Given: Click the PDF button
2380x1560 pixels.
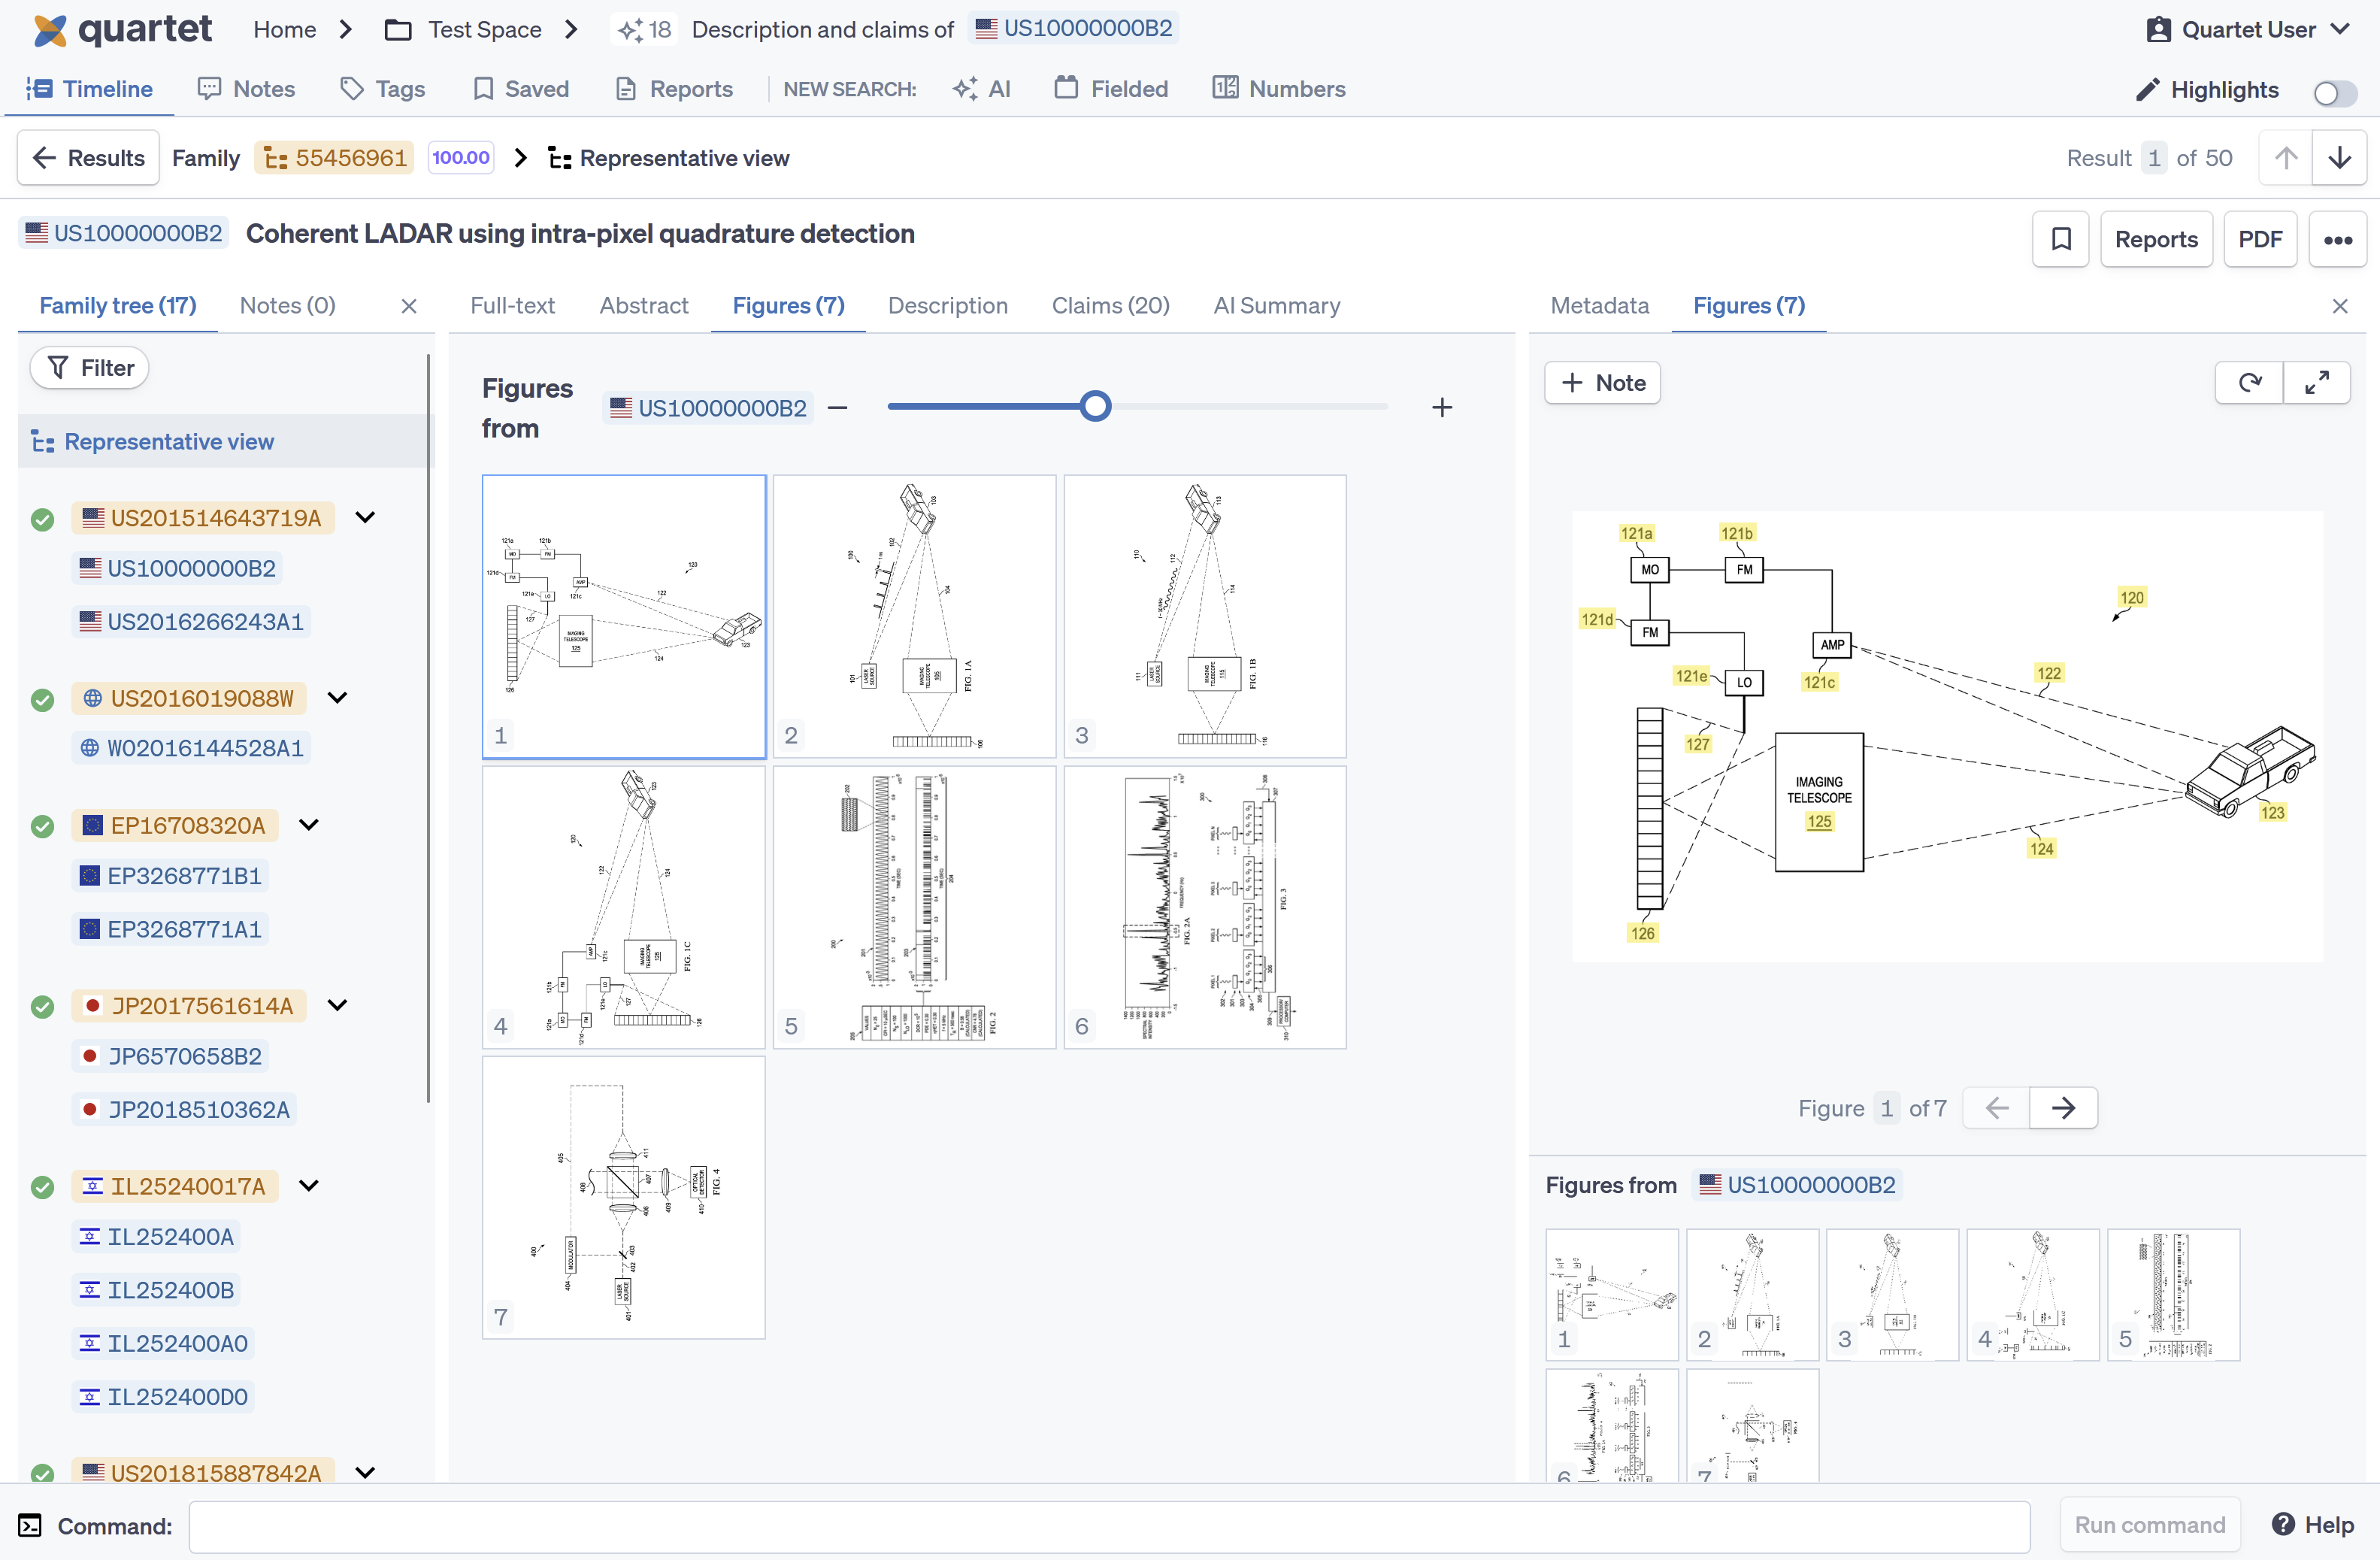Looking at the screenshot, I should point(2259,239).
